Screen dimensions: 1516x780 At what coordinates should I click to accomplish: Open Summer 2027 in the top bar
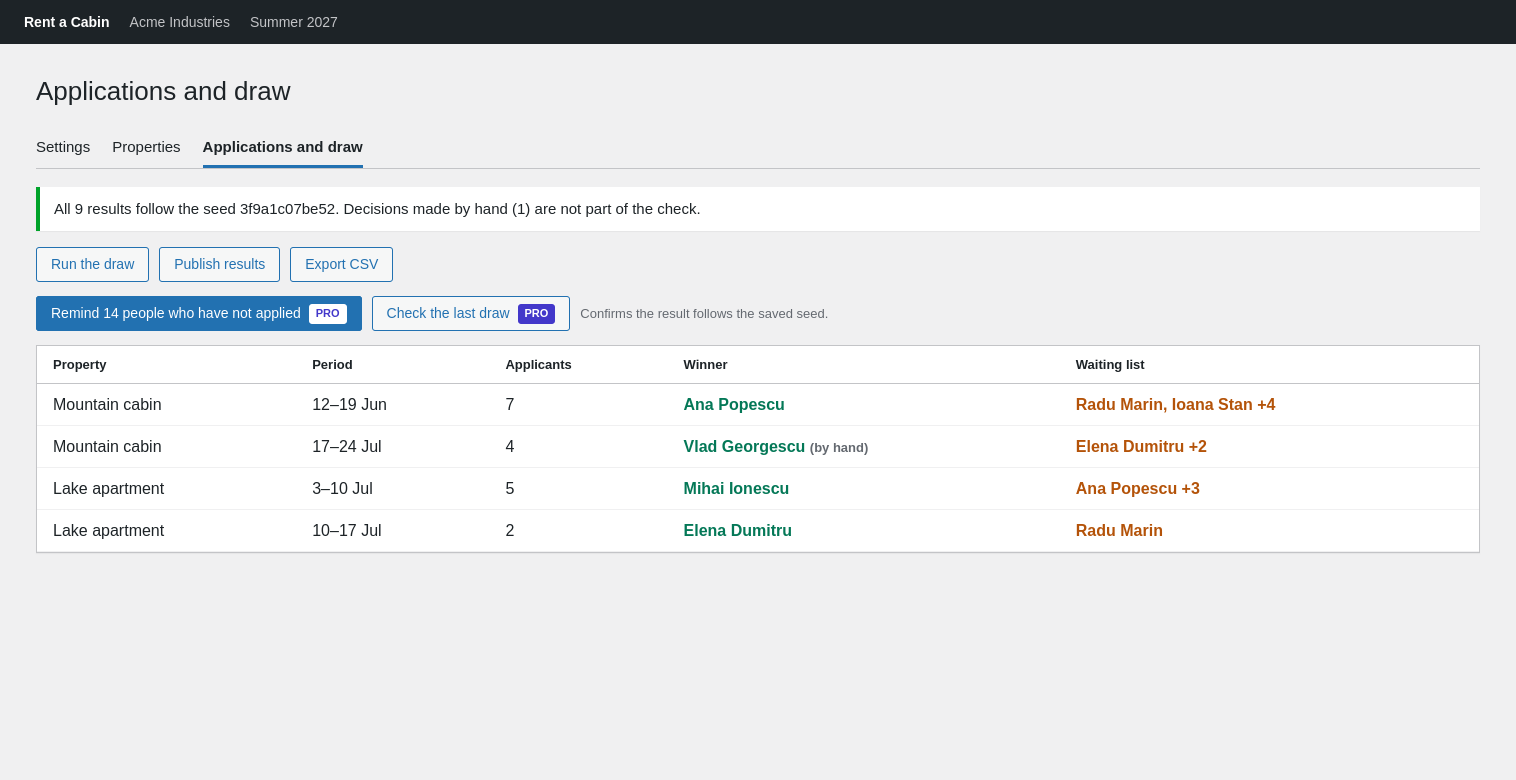pos(294,22)
